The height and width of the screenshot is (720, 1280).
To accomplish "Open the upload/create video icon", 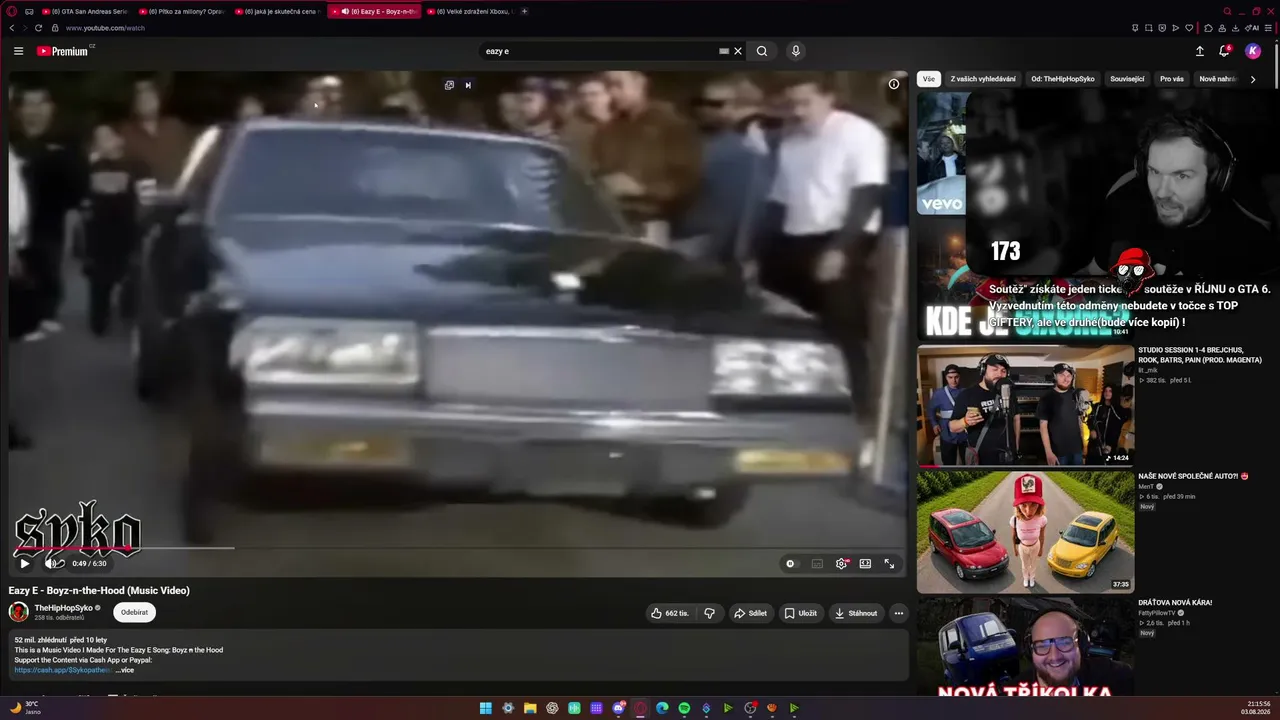I will [1200, 51].
